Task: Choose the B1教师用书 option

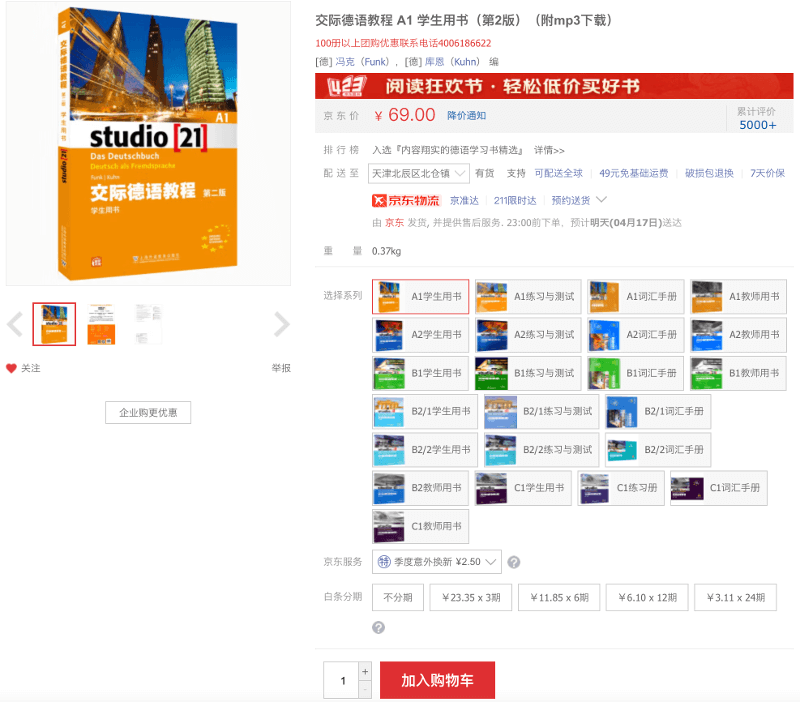Action: pyautogui.click(x=738, y=373)
